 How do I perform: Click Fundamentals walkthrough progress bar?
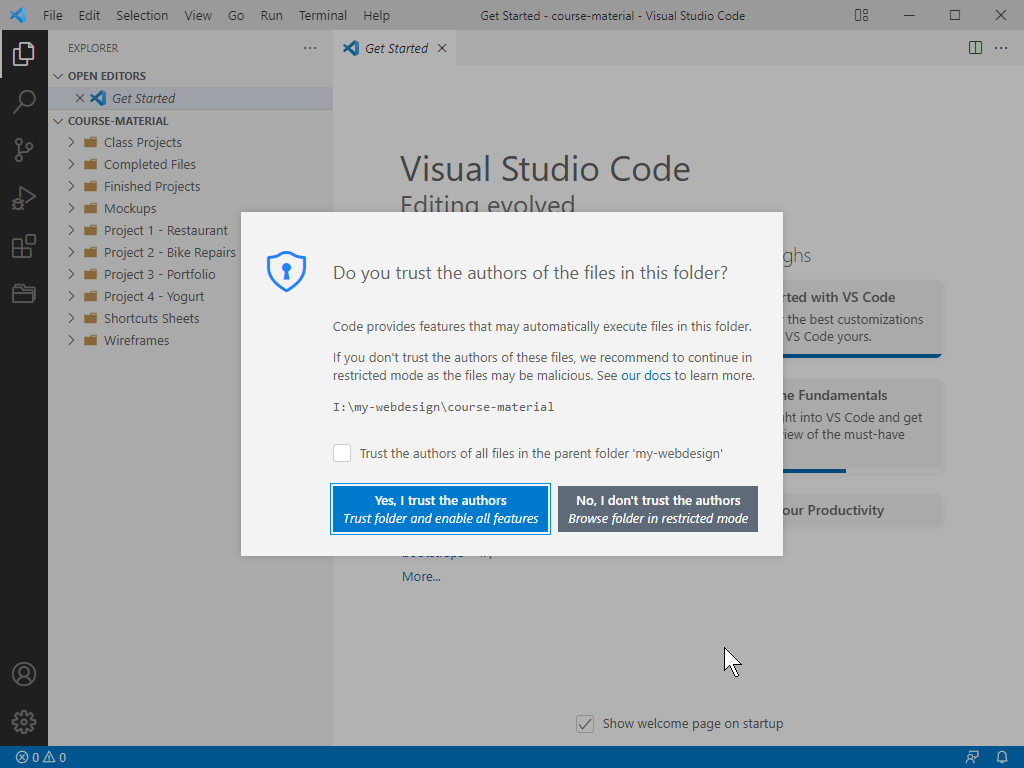point(862,471)
